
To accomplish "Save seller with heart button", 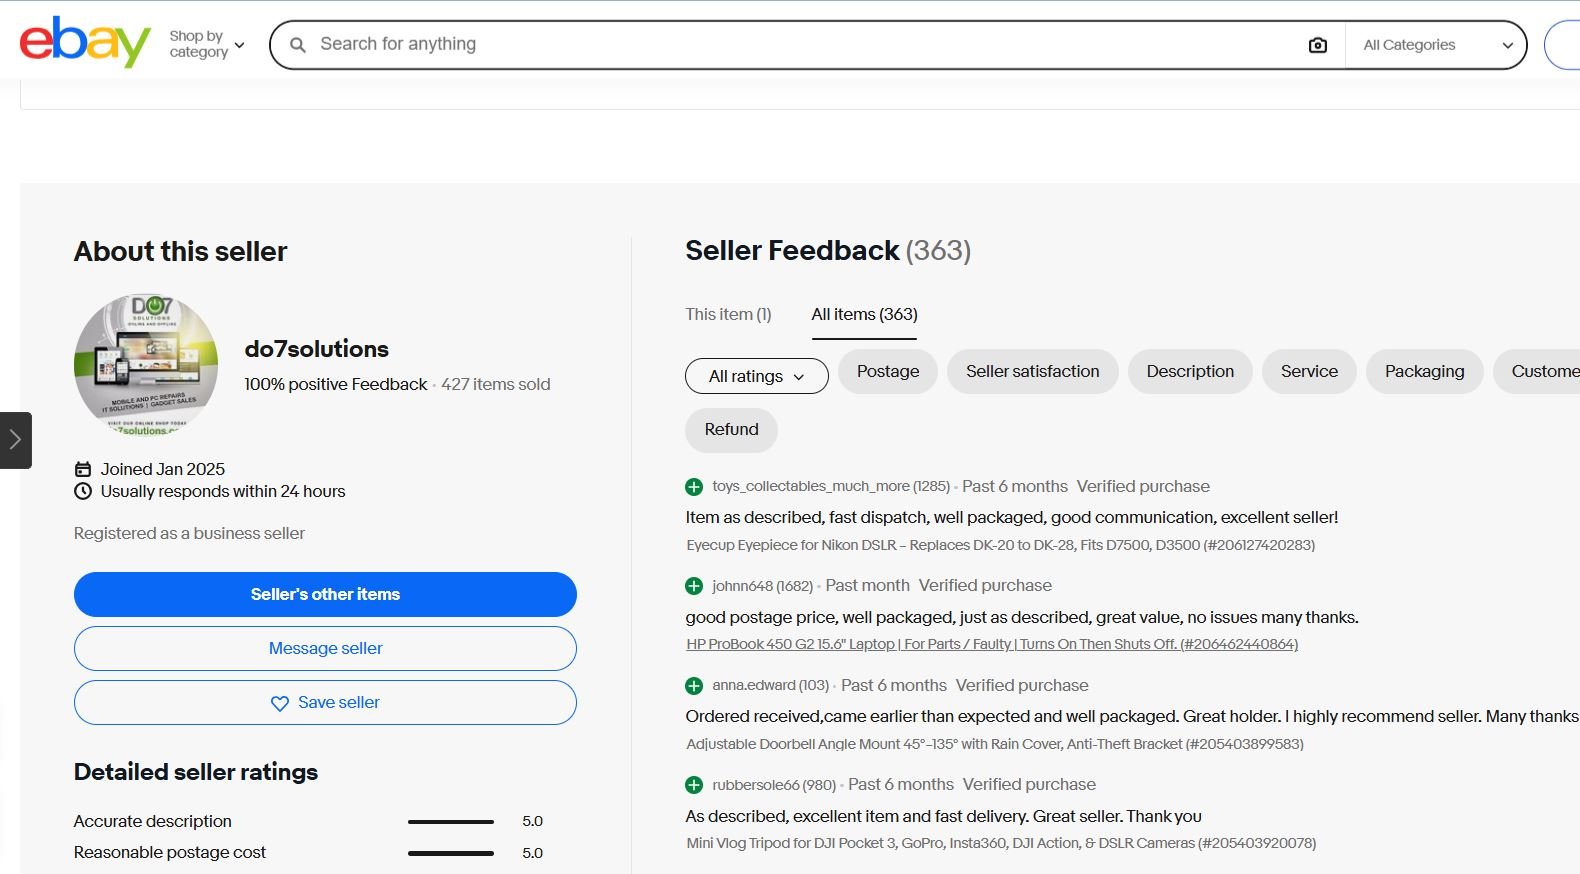I will [x=325, y=702].
